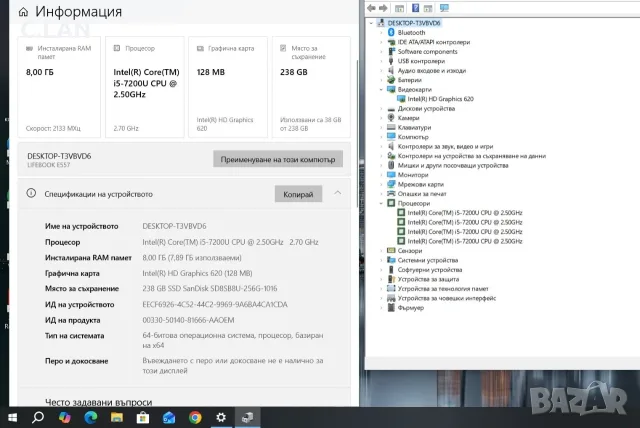Click the Инсталирана RAM памет card
The width and height of the screenshot is (640, 428).
[x=59, y=87]
